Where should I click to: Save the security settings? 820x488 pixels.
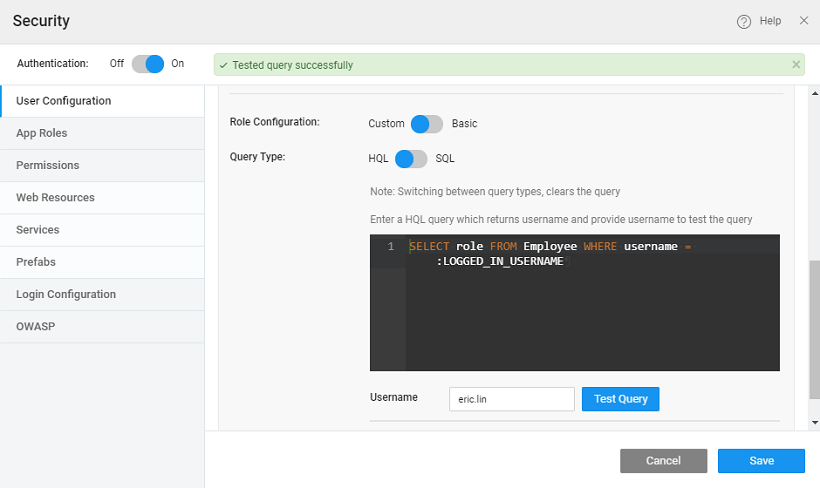click(x=760, y=461)
